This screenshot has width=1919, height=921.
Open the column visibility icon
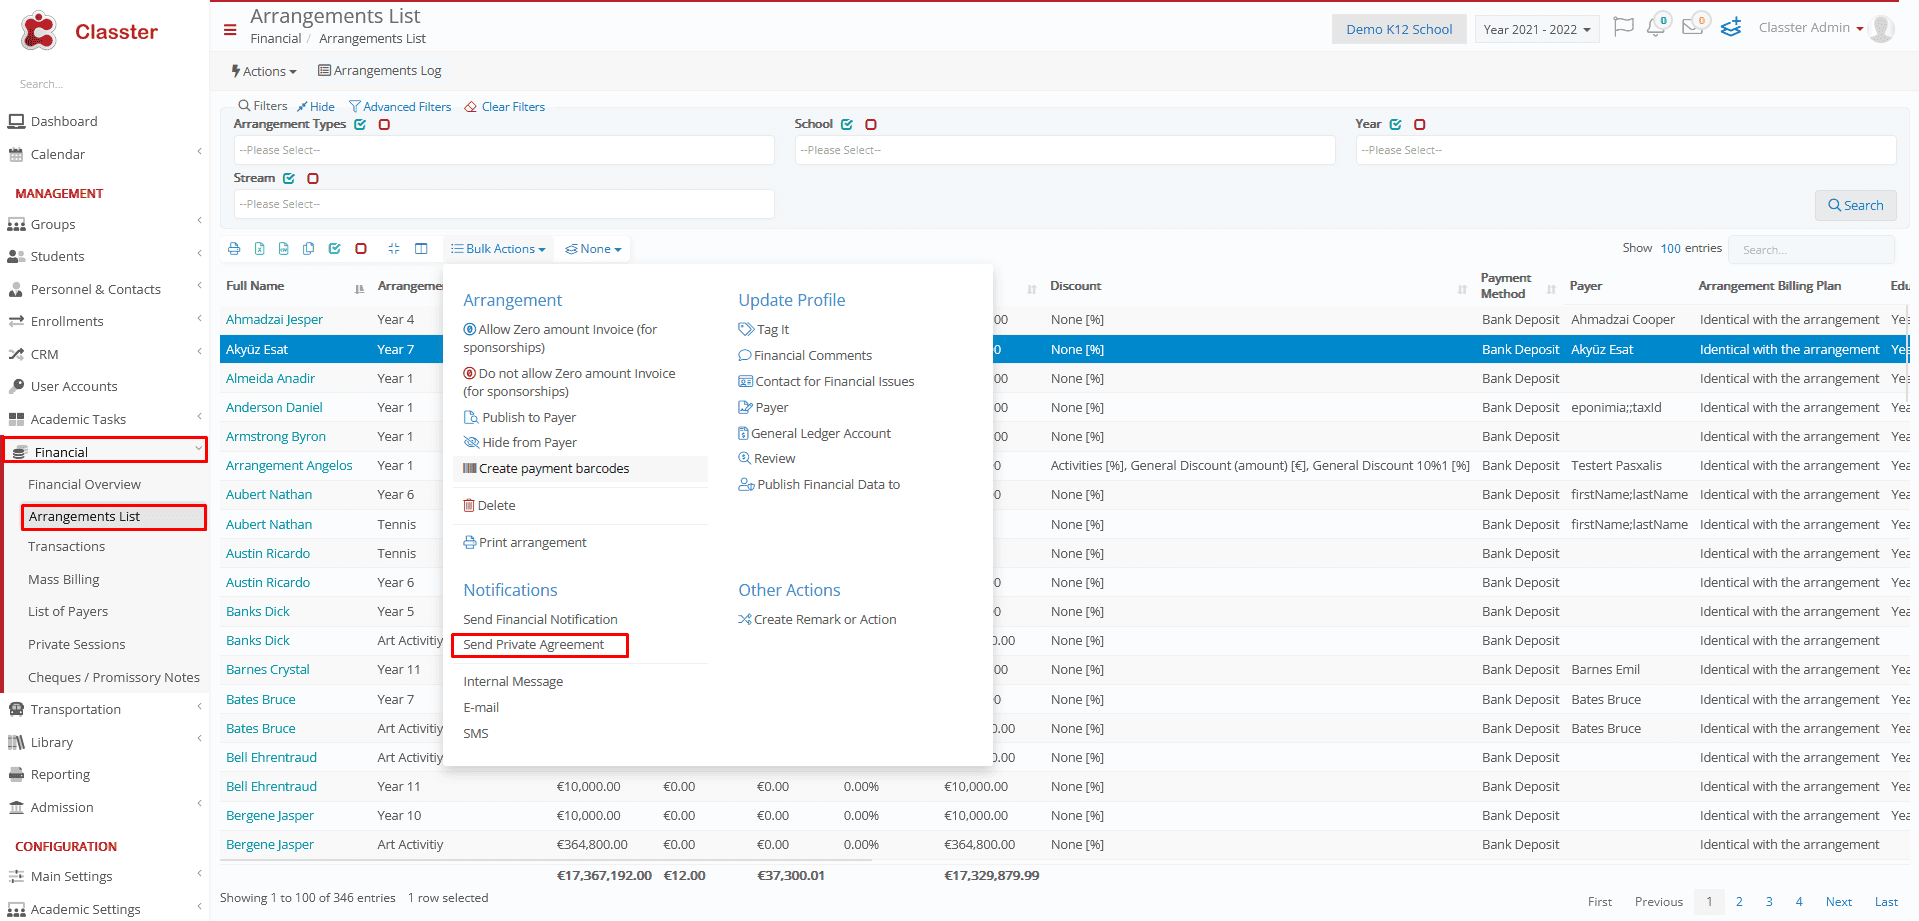421,249
